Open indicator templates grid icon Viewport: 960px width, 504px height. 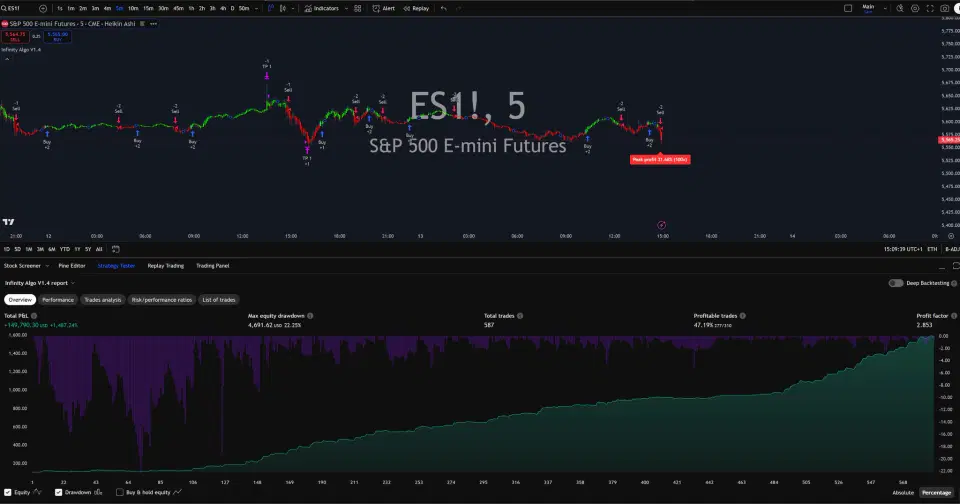click(358, 9)
